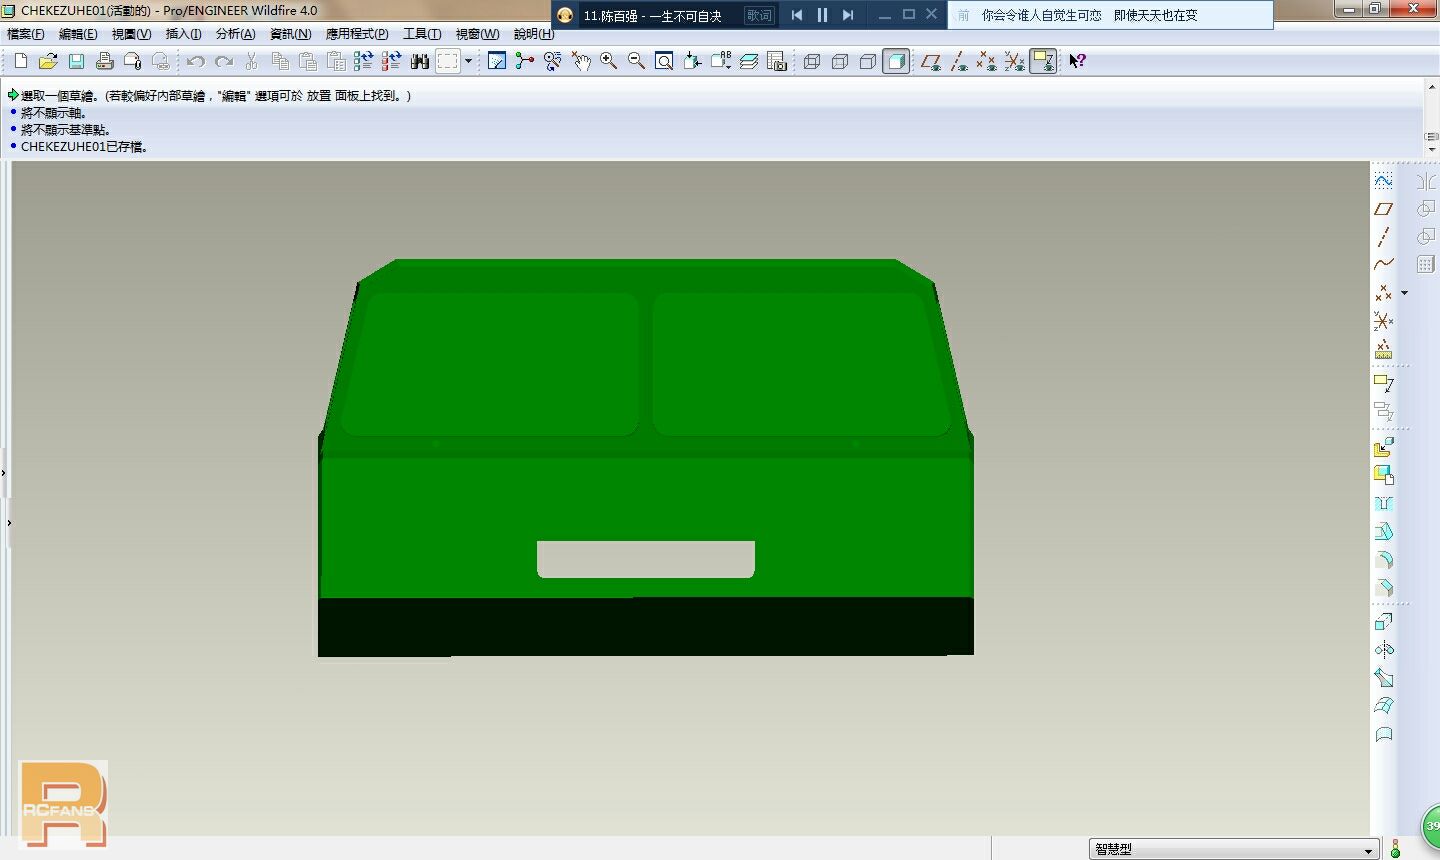Open 插入(I) menu
Viewport: 1440px width, 860px height.
pyautogui.click(x=184, y=34)
